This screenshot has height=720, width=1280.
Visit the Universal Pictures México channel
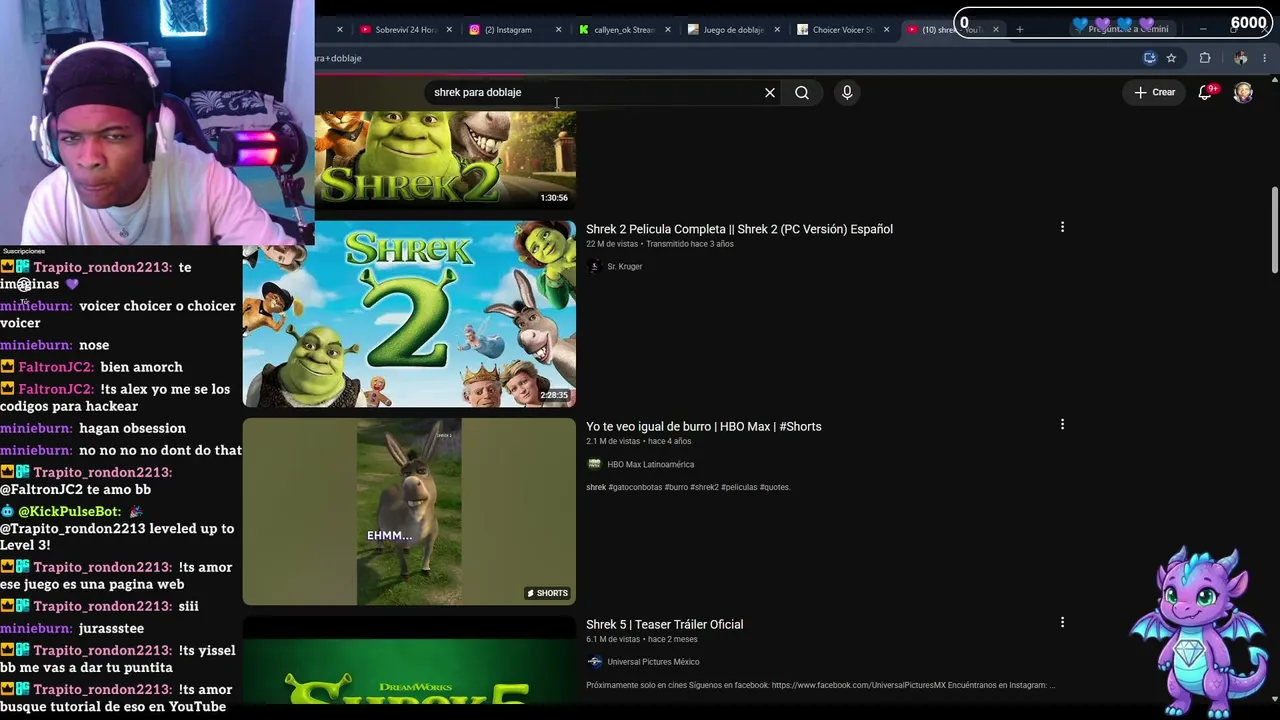653,662
